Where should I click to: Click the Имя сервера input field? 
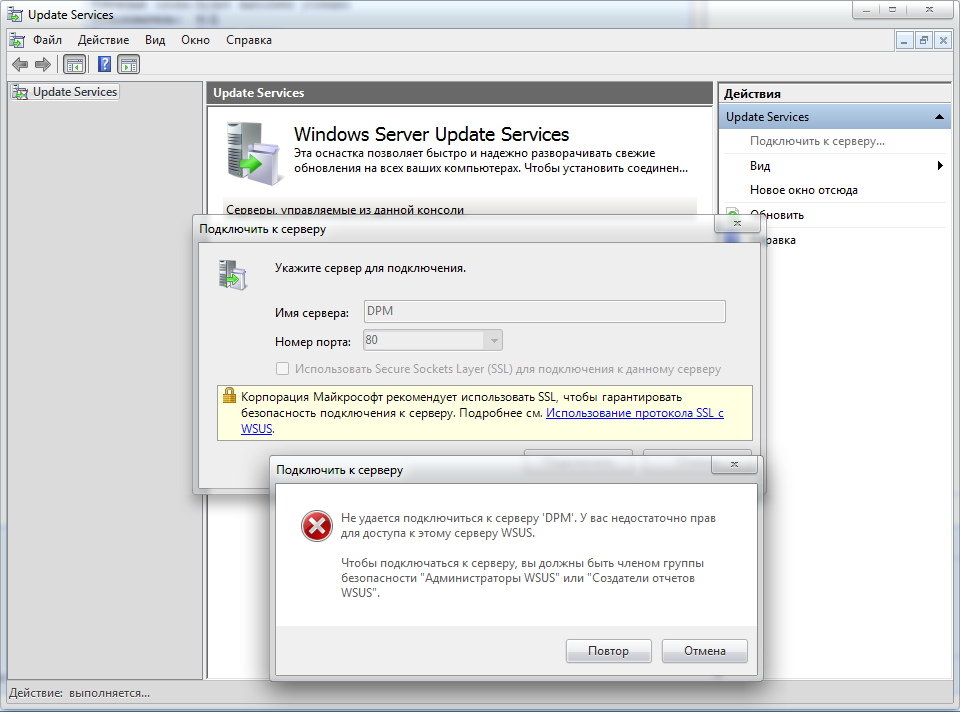(544, 311)
